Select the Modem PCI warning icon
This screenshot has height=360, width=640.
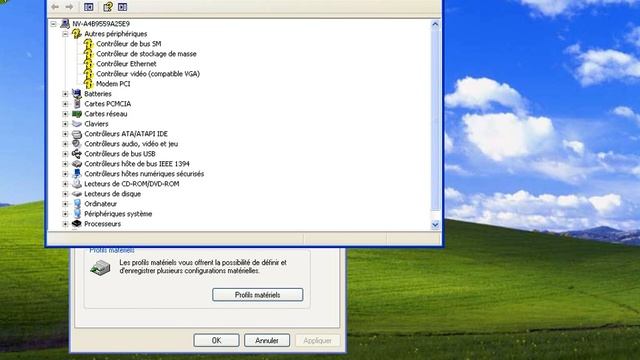point(89,84)
